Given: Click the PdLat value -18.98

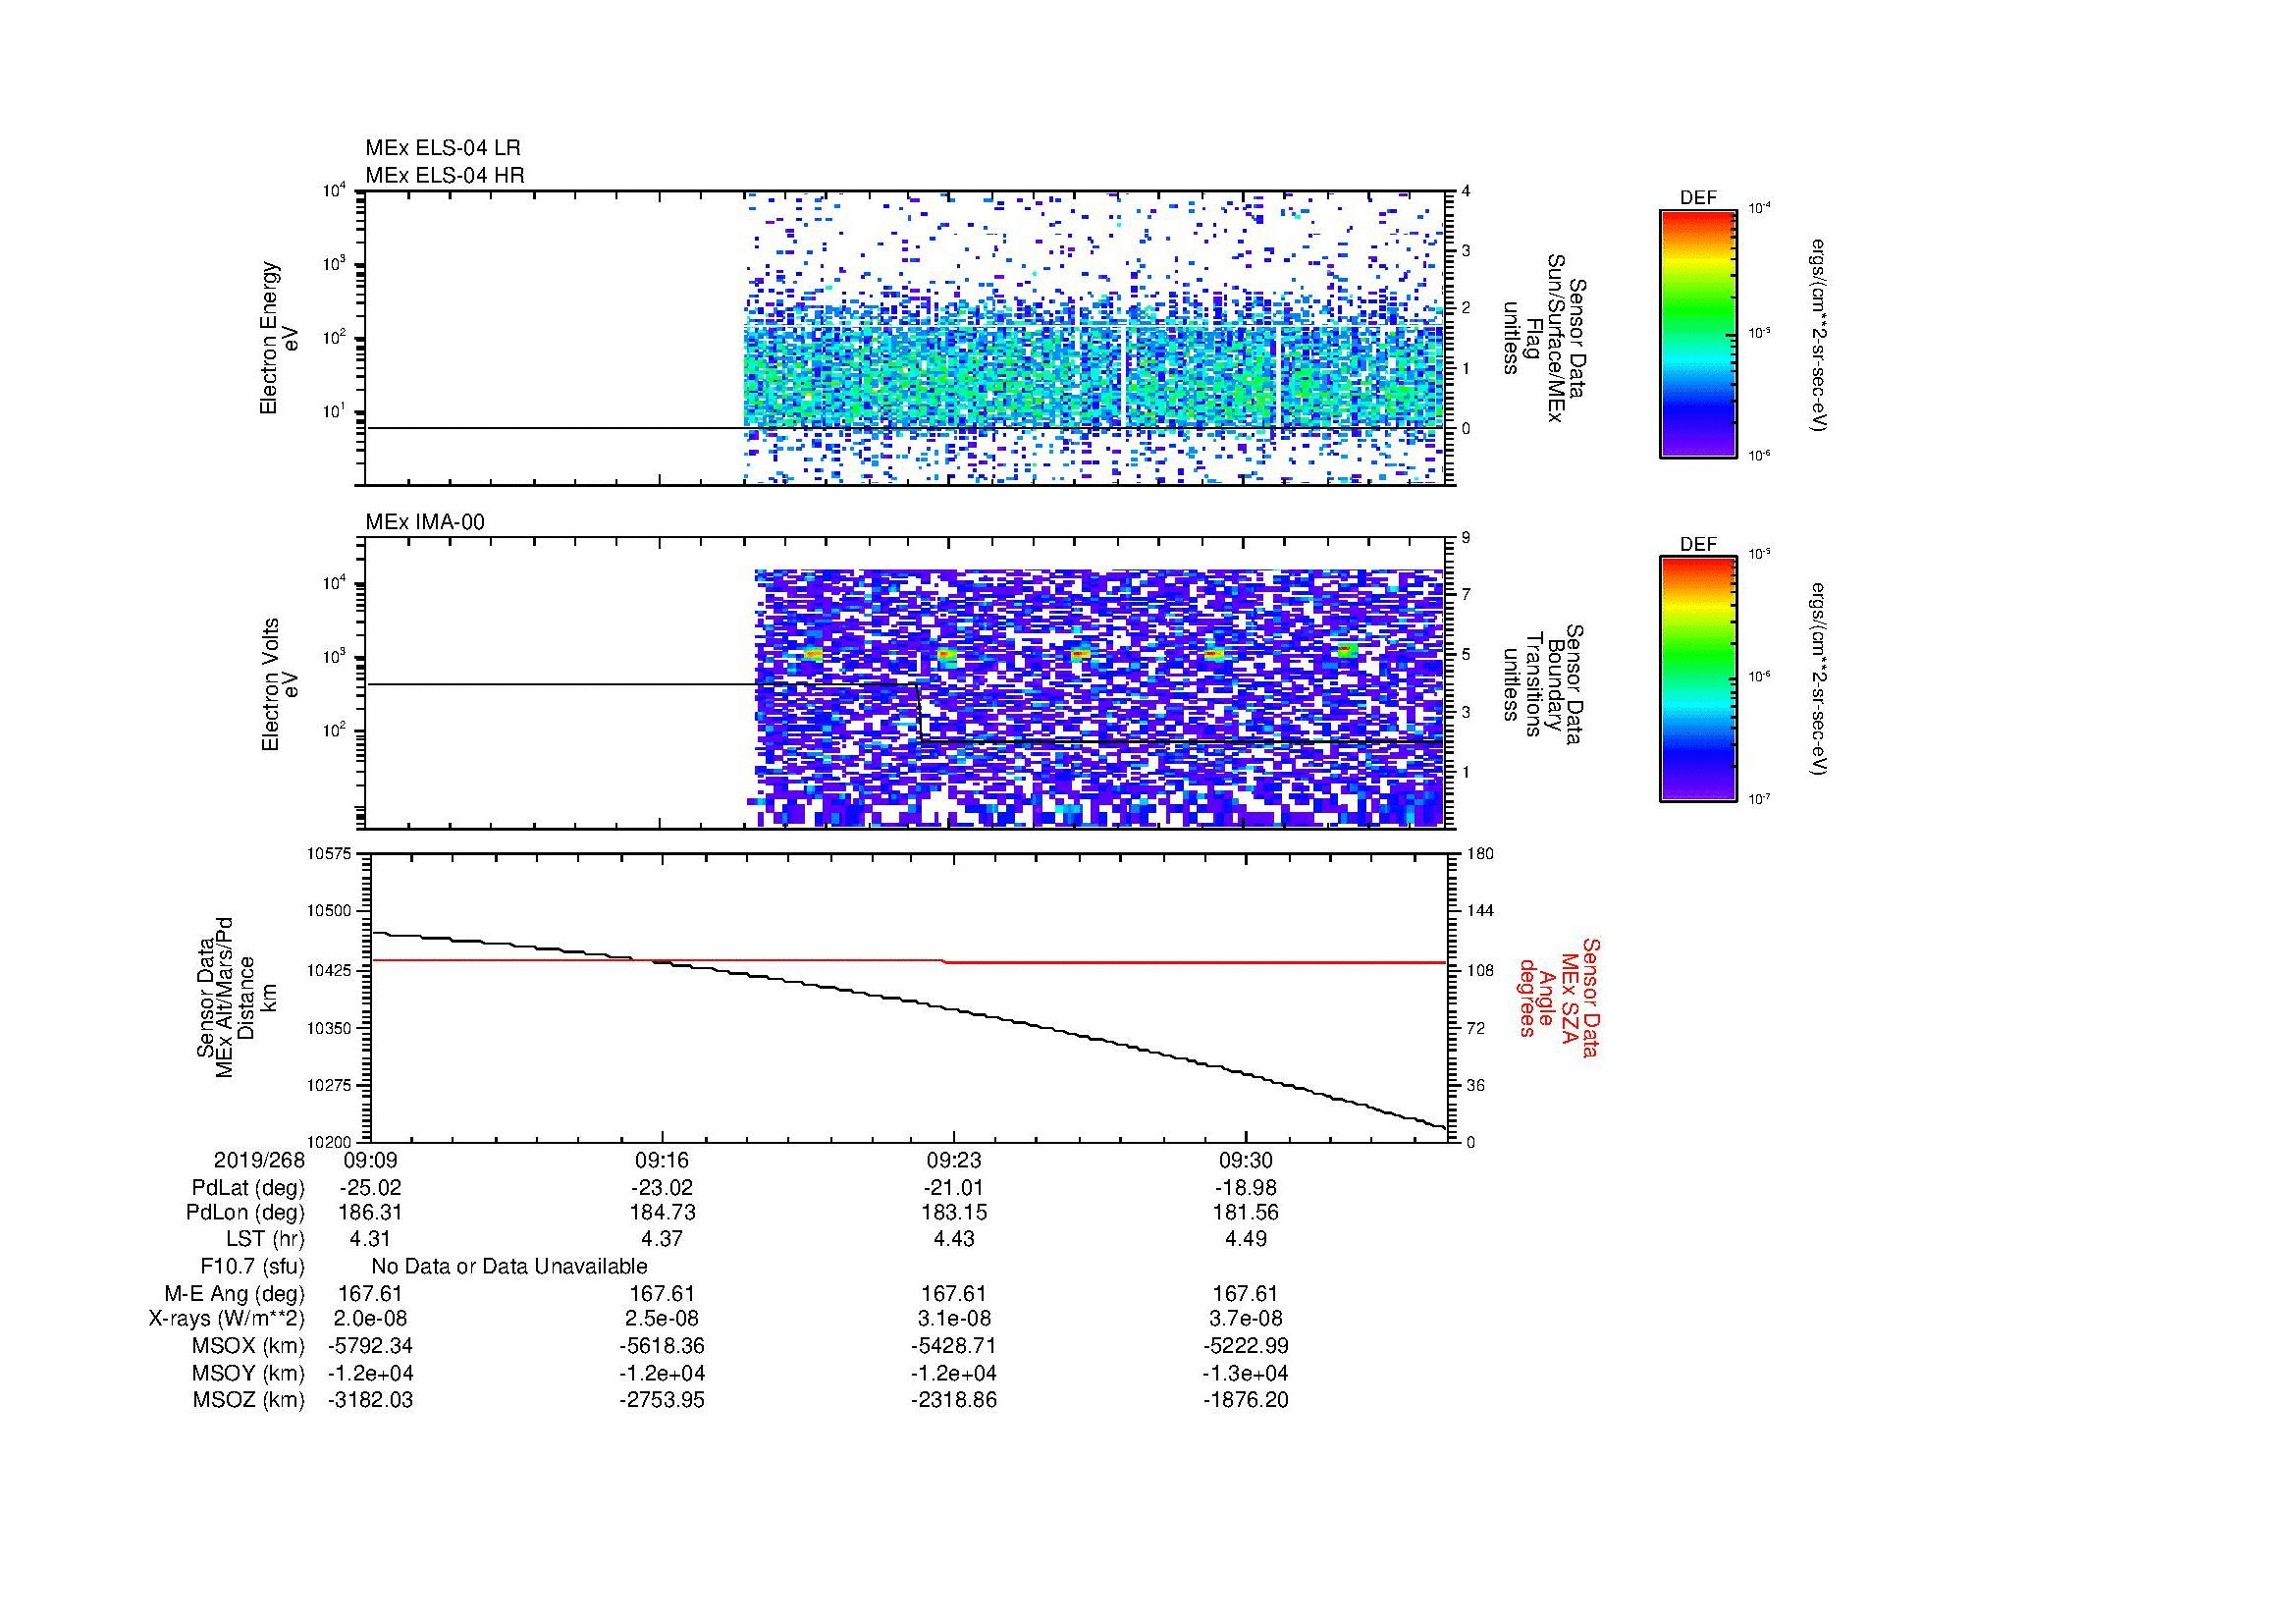Looking at the screenshot, I should click(1246, 1188).
